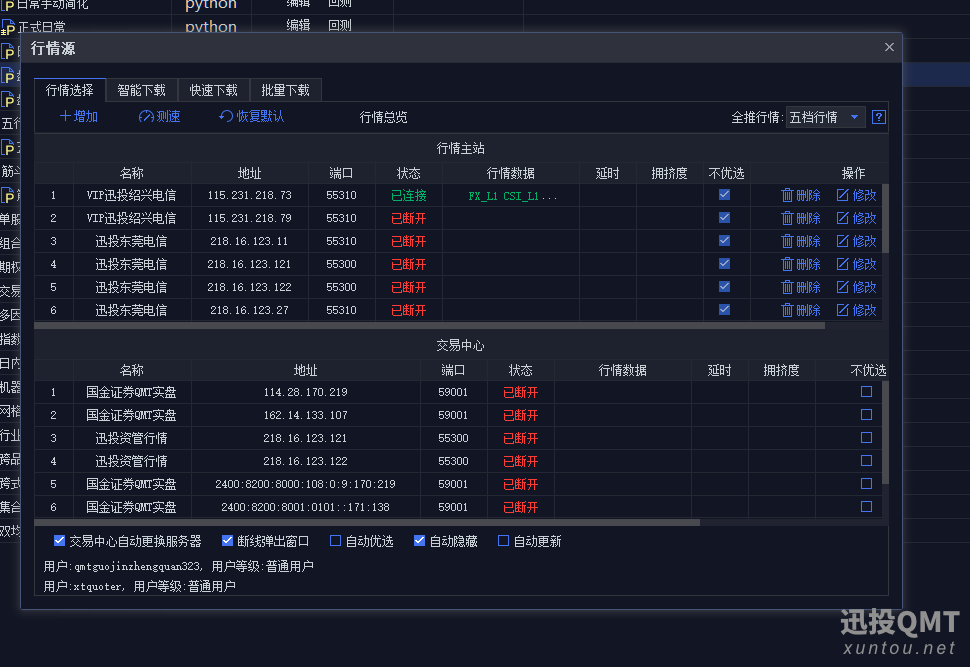This screenshot has width=970, height=667.
Task: Click the plus 增加 add-server icon
Action: 65,116
